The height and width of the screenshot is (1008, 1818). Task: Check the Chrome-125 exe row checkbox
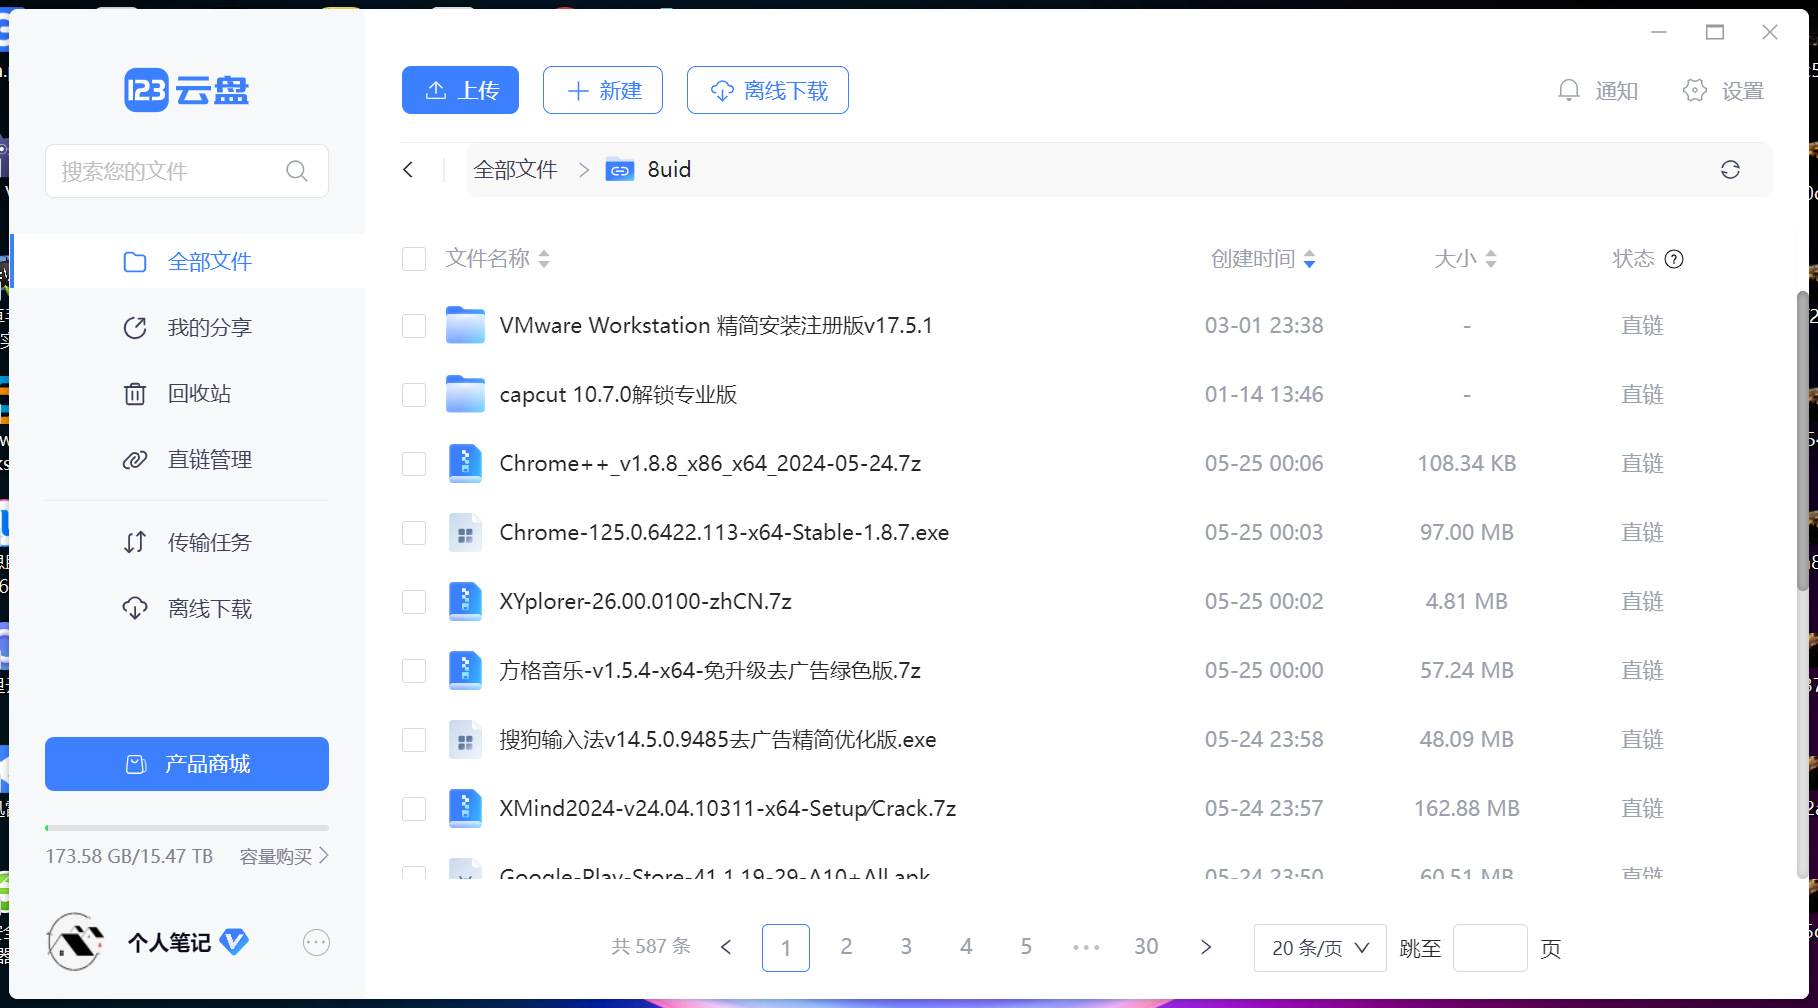[414, 533]
